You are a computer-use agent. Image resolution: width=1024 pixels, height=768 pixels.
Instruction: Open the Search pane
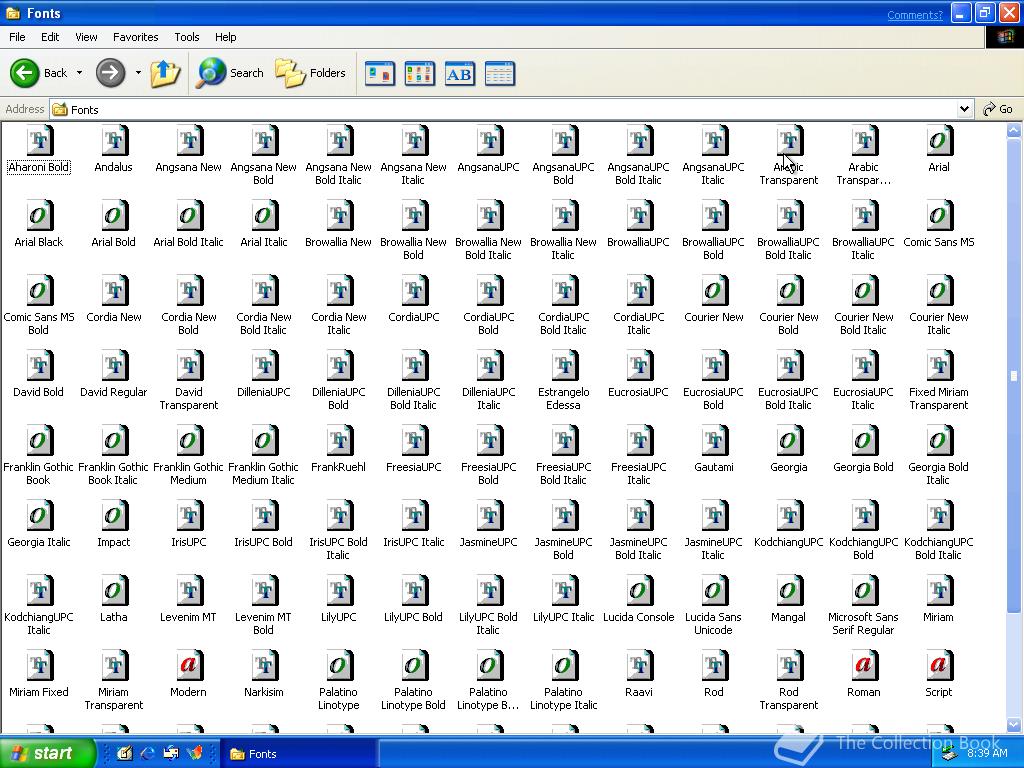(230, 73)
